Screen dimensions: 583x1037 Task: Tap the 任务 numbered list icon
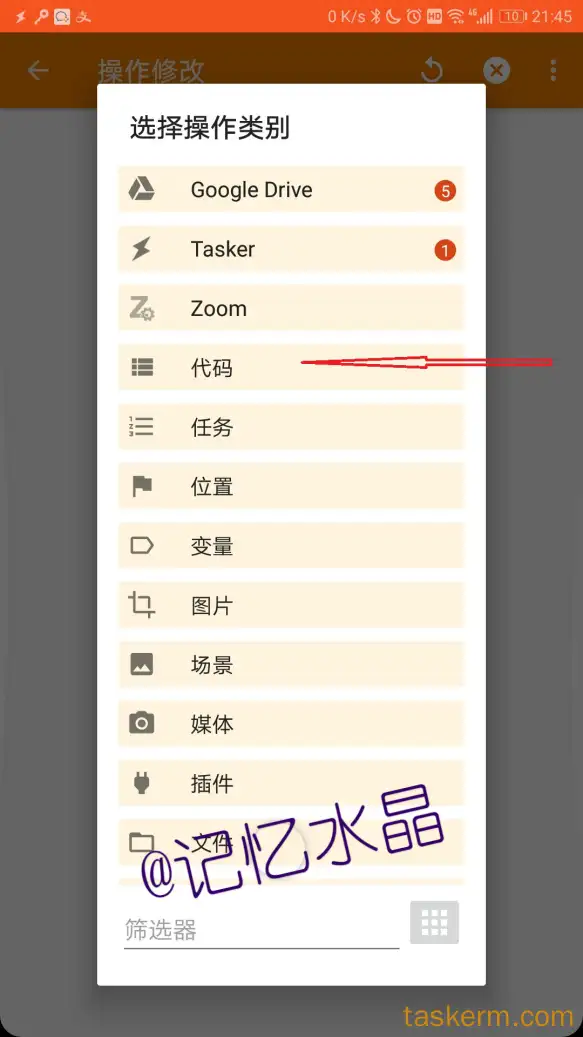click(x=141, y=427)
